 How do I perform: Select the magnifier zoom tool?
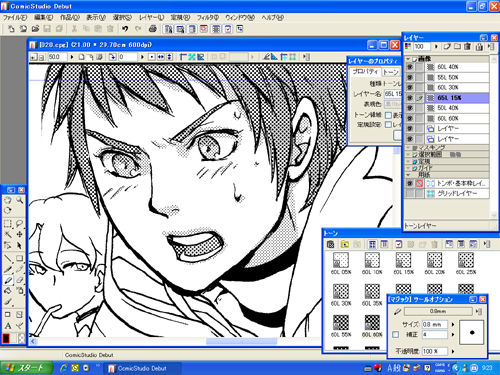pos(20,200)
